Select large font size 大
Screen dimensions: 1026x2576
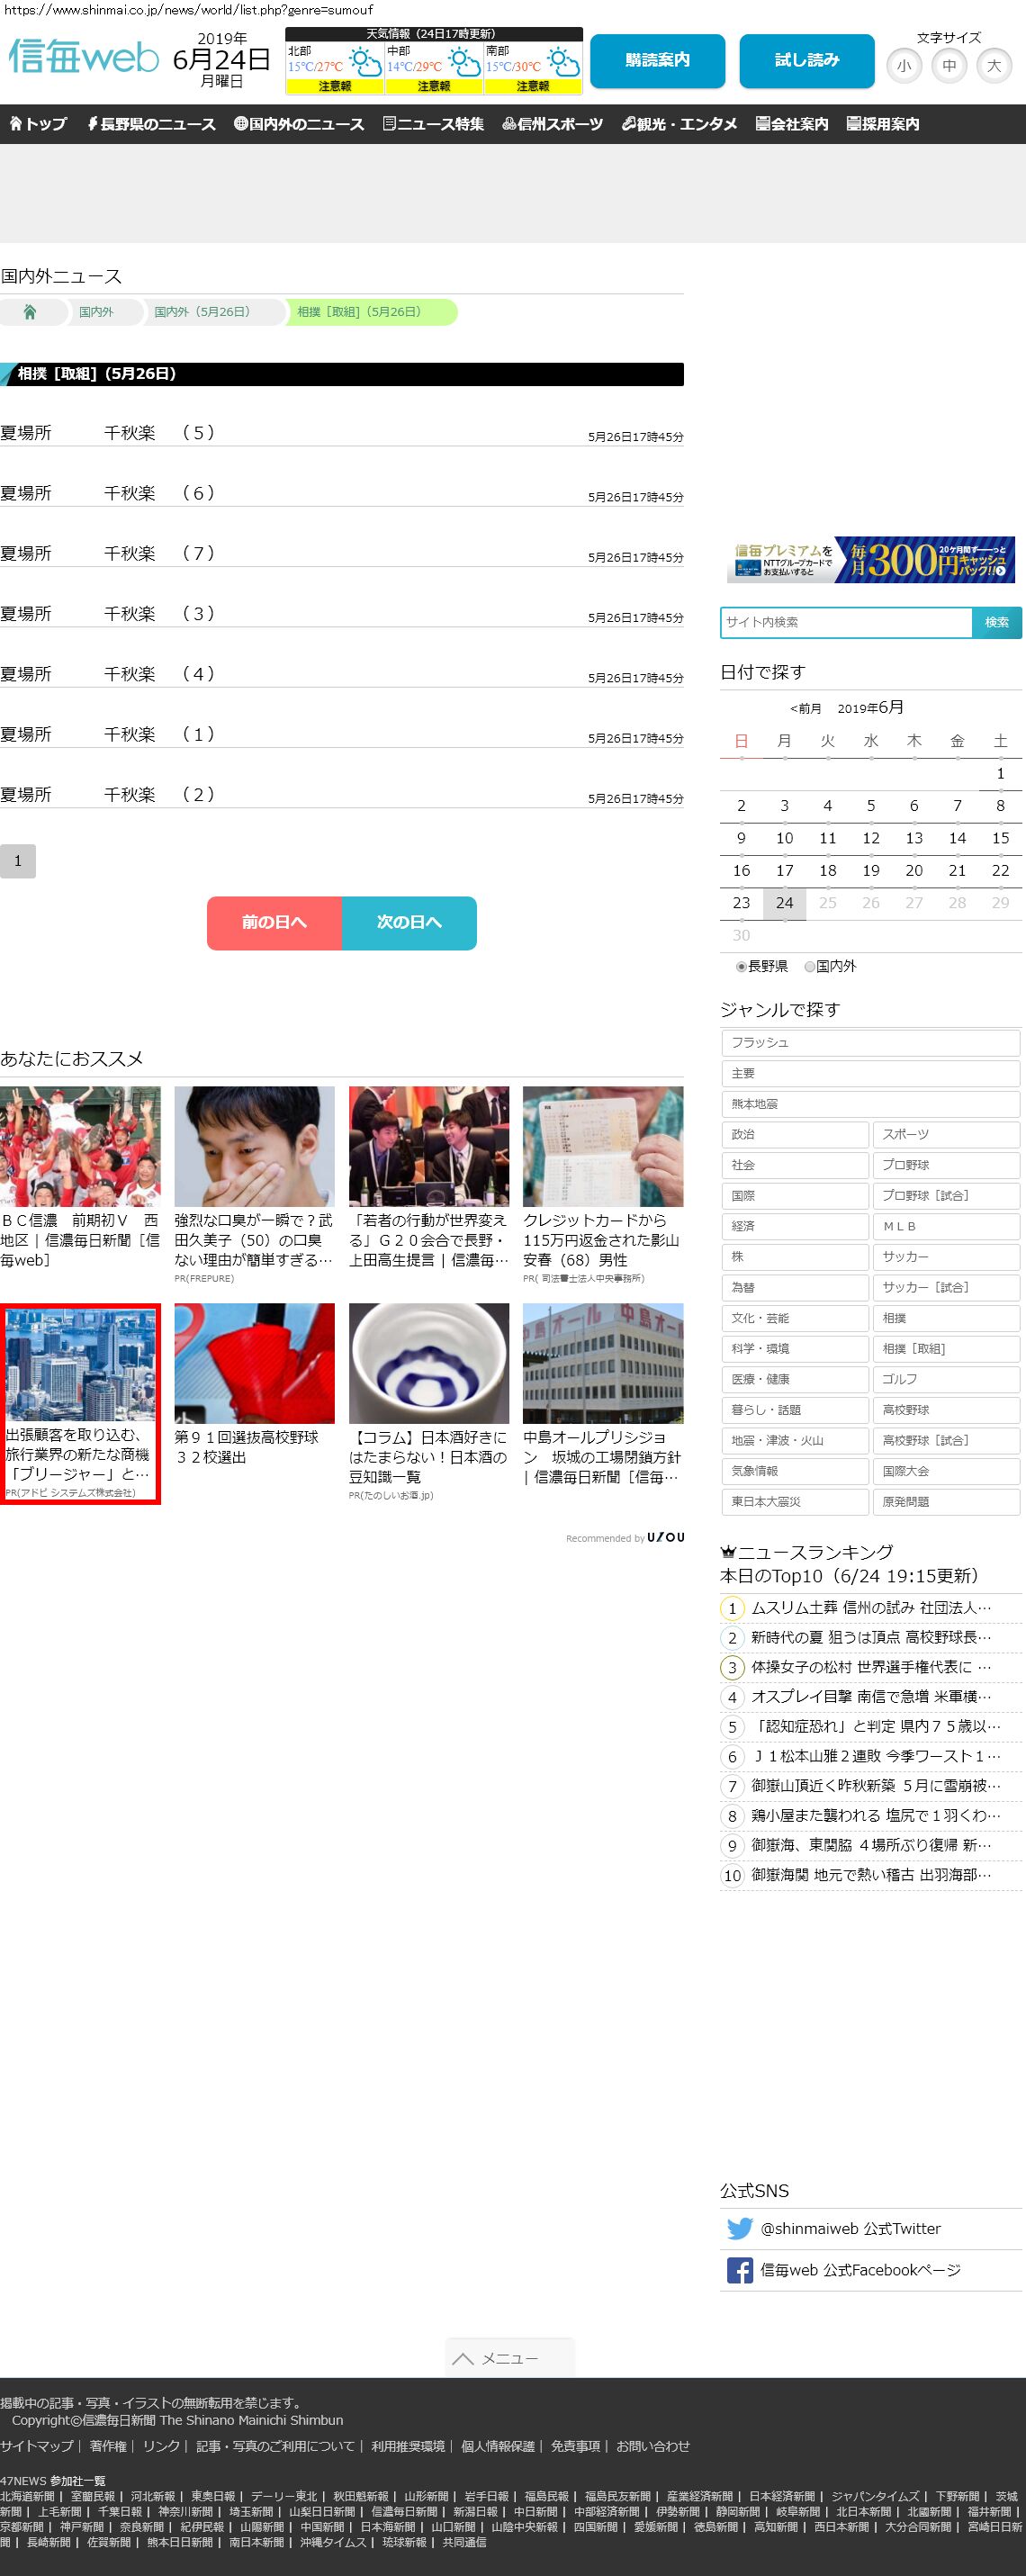[993, 66]
